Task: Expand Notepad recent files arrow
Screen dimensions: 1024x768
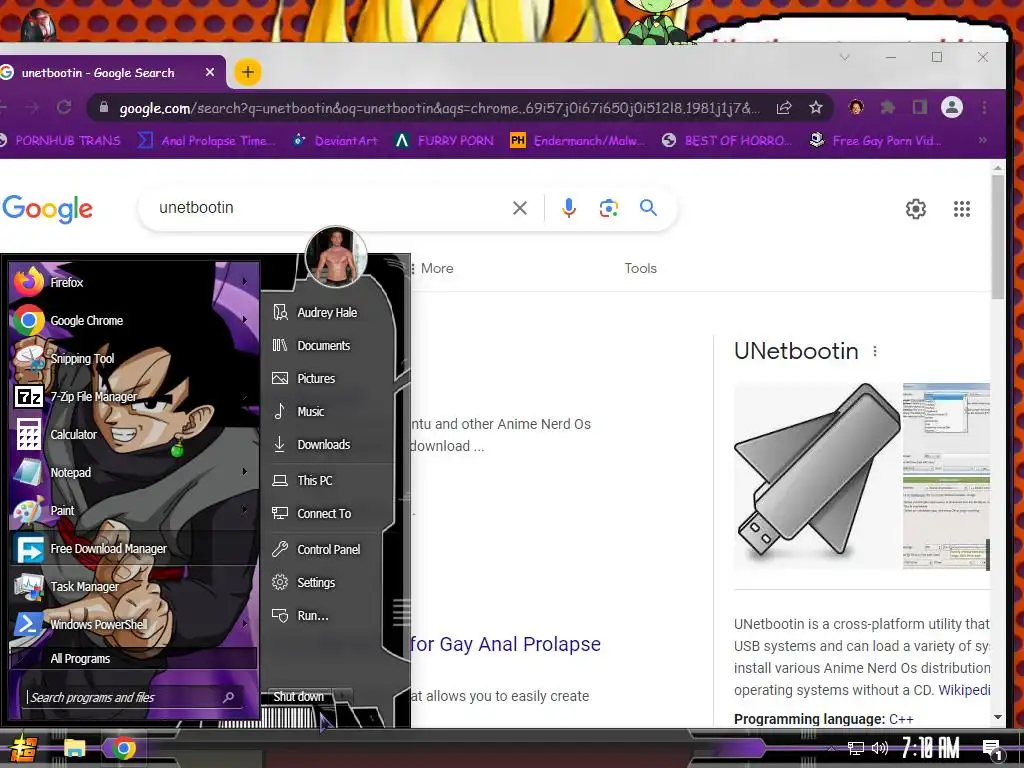Action: coord(245,472)
